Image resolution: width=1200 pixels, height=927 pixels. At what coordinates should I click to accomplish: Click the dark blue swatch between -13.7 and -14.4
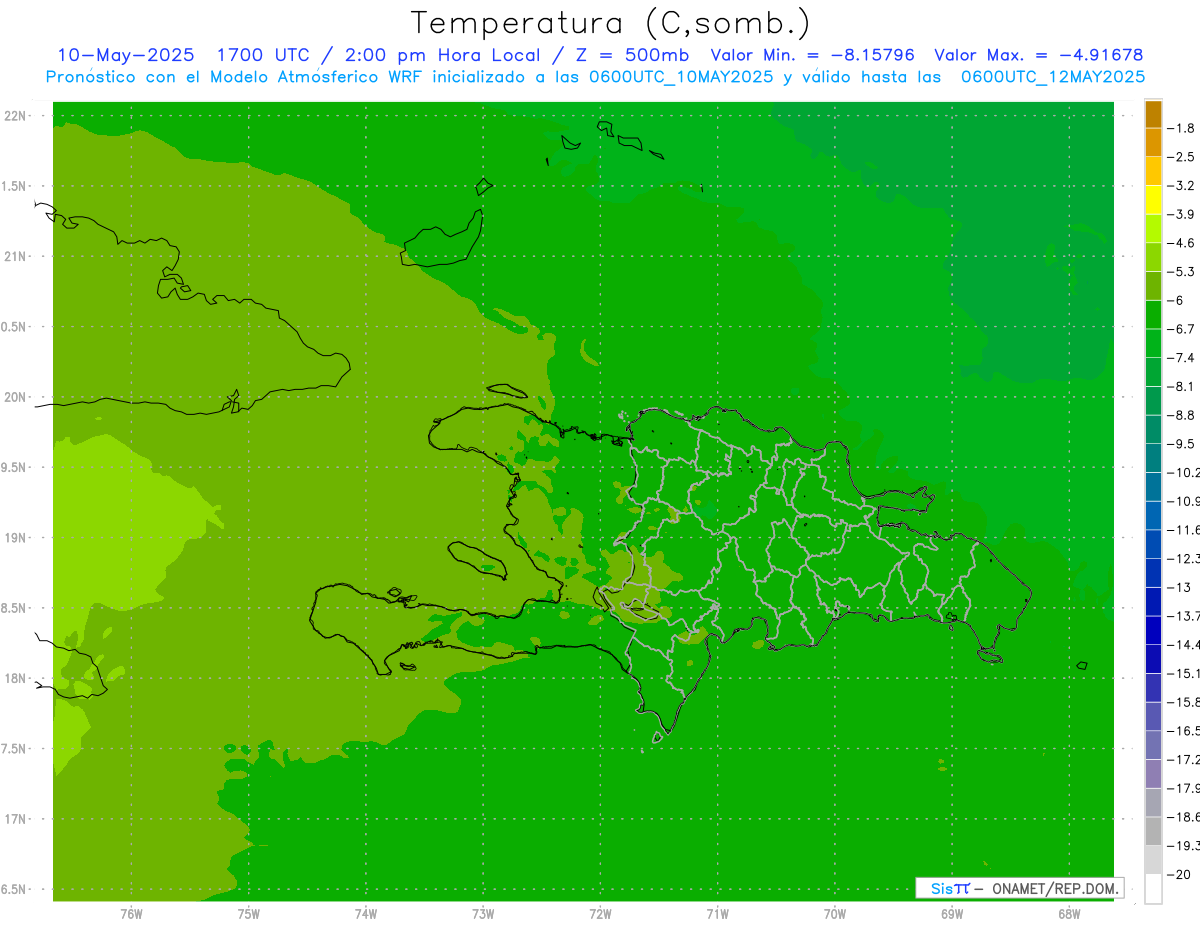1153,630
